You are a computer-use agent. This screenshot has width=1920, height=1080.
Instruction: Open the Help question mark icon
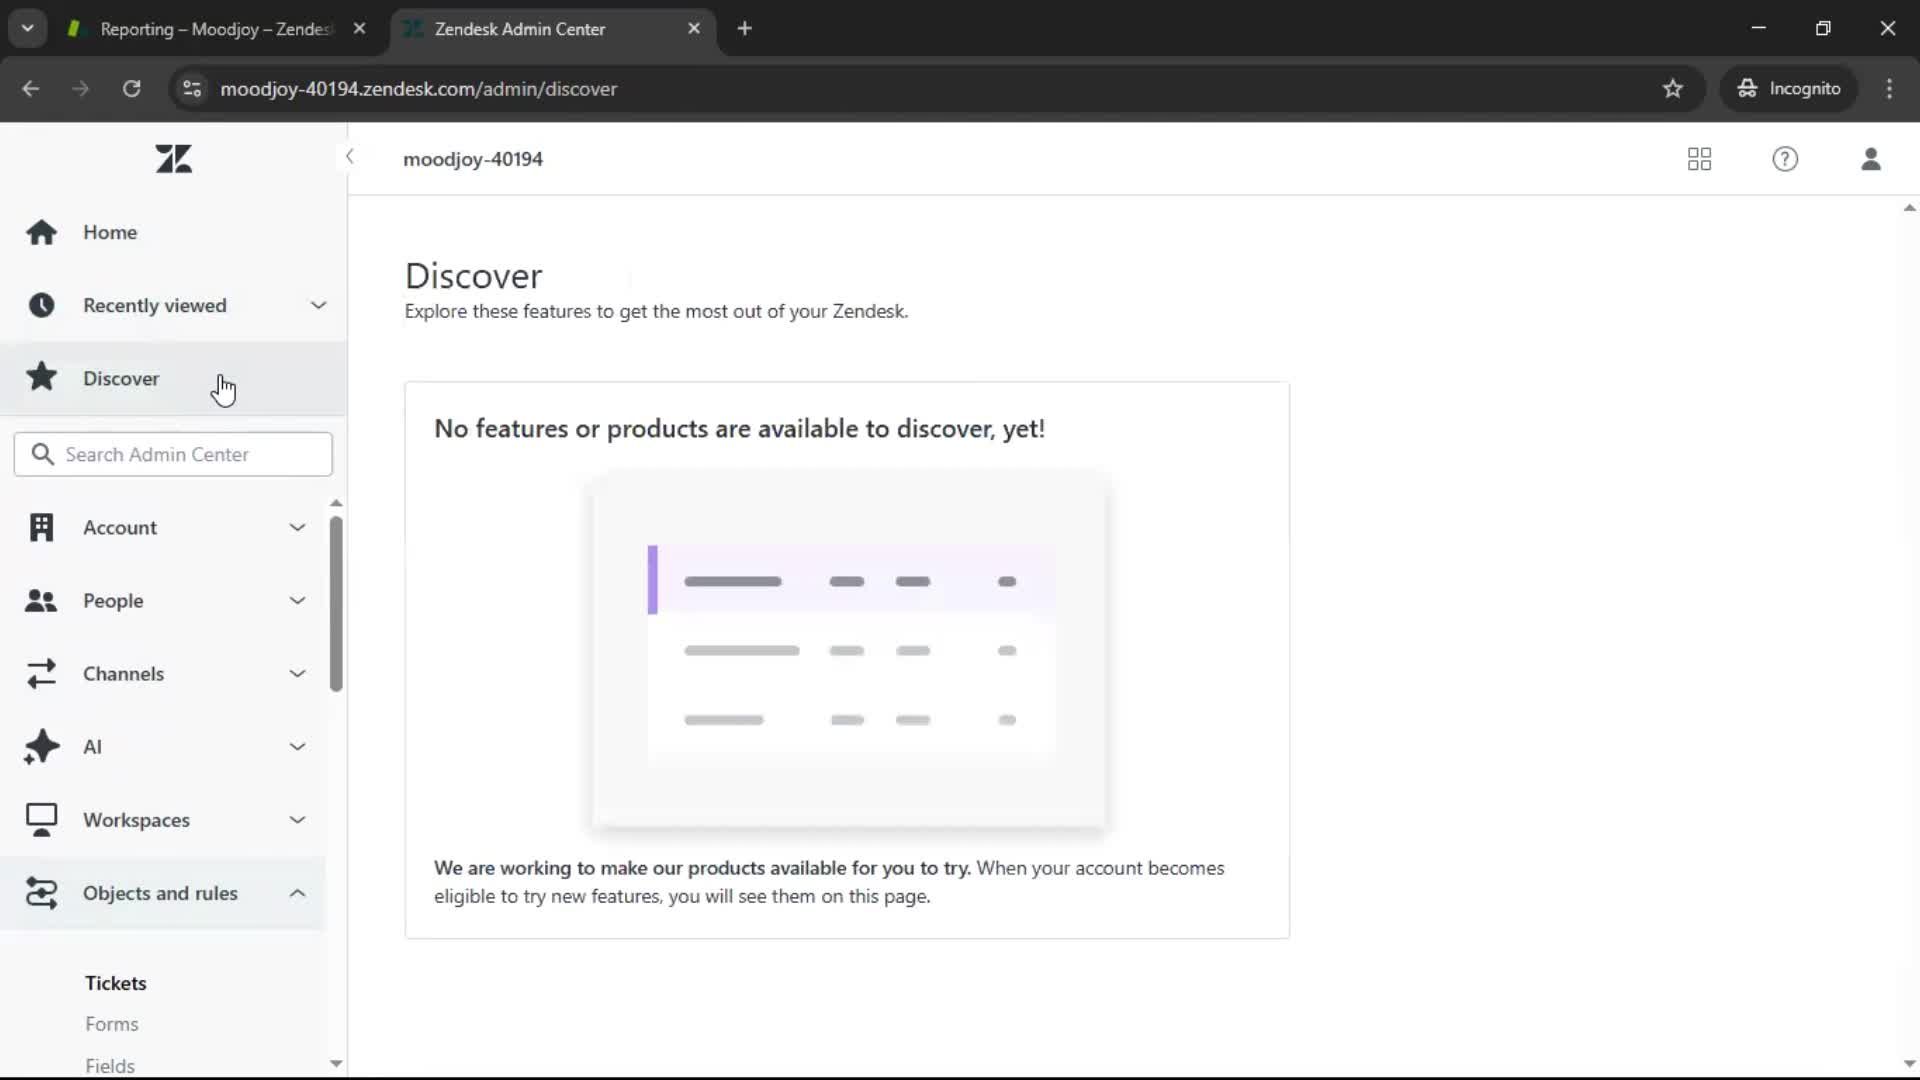pyautogui.click(x=1786, y=159)
